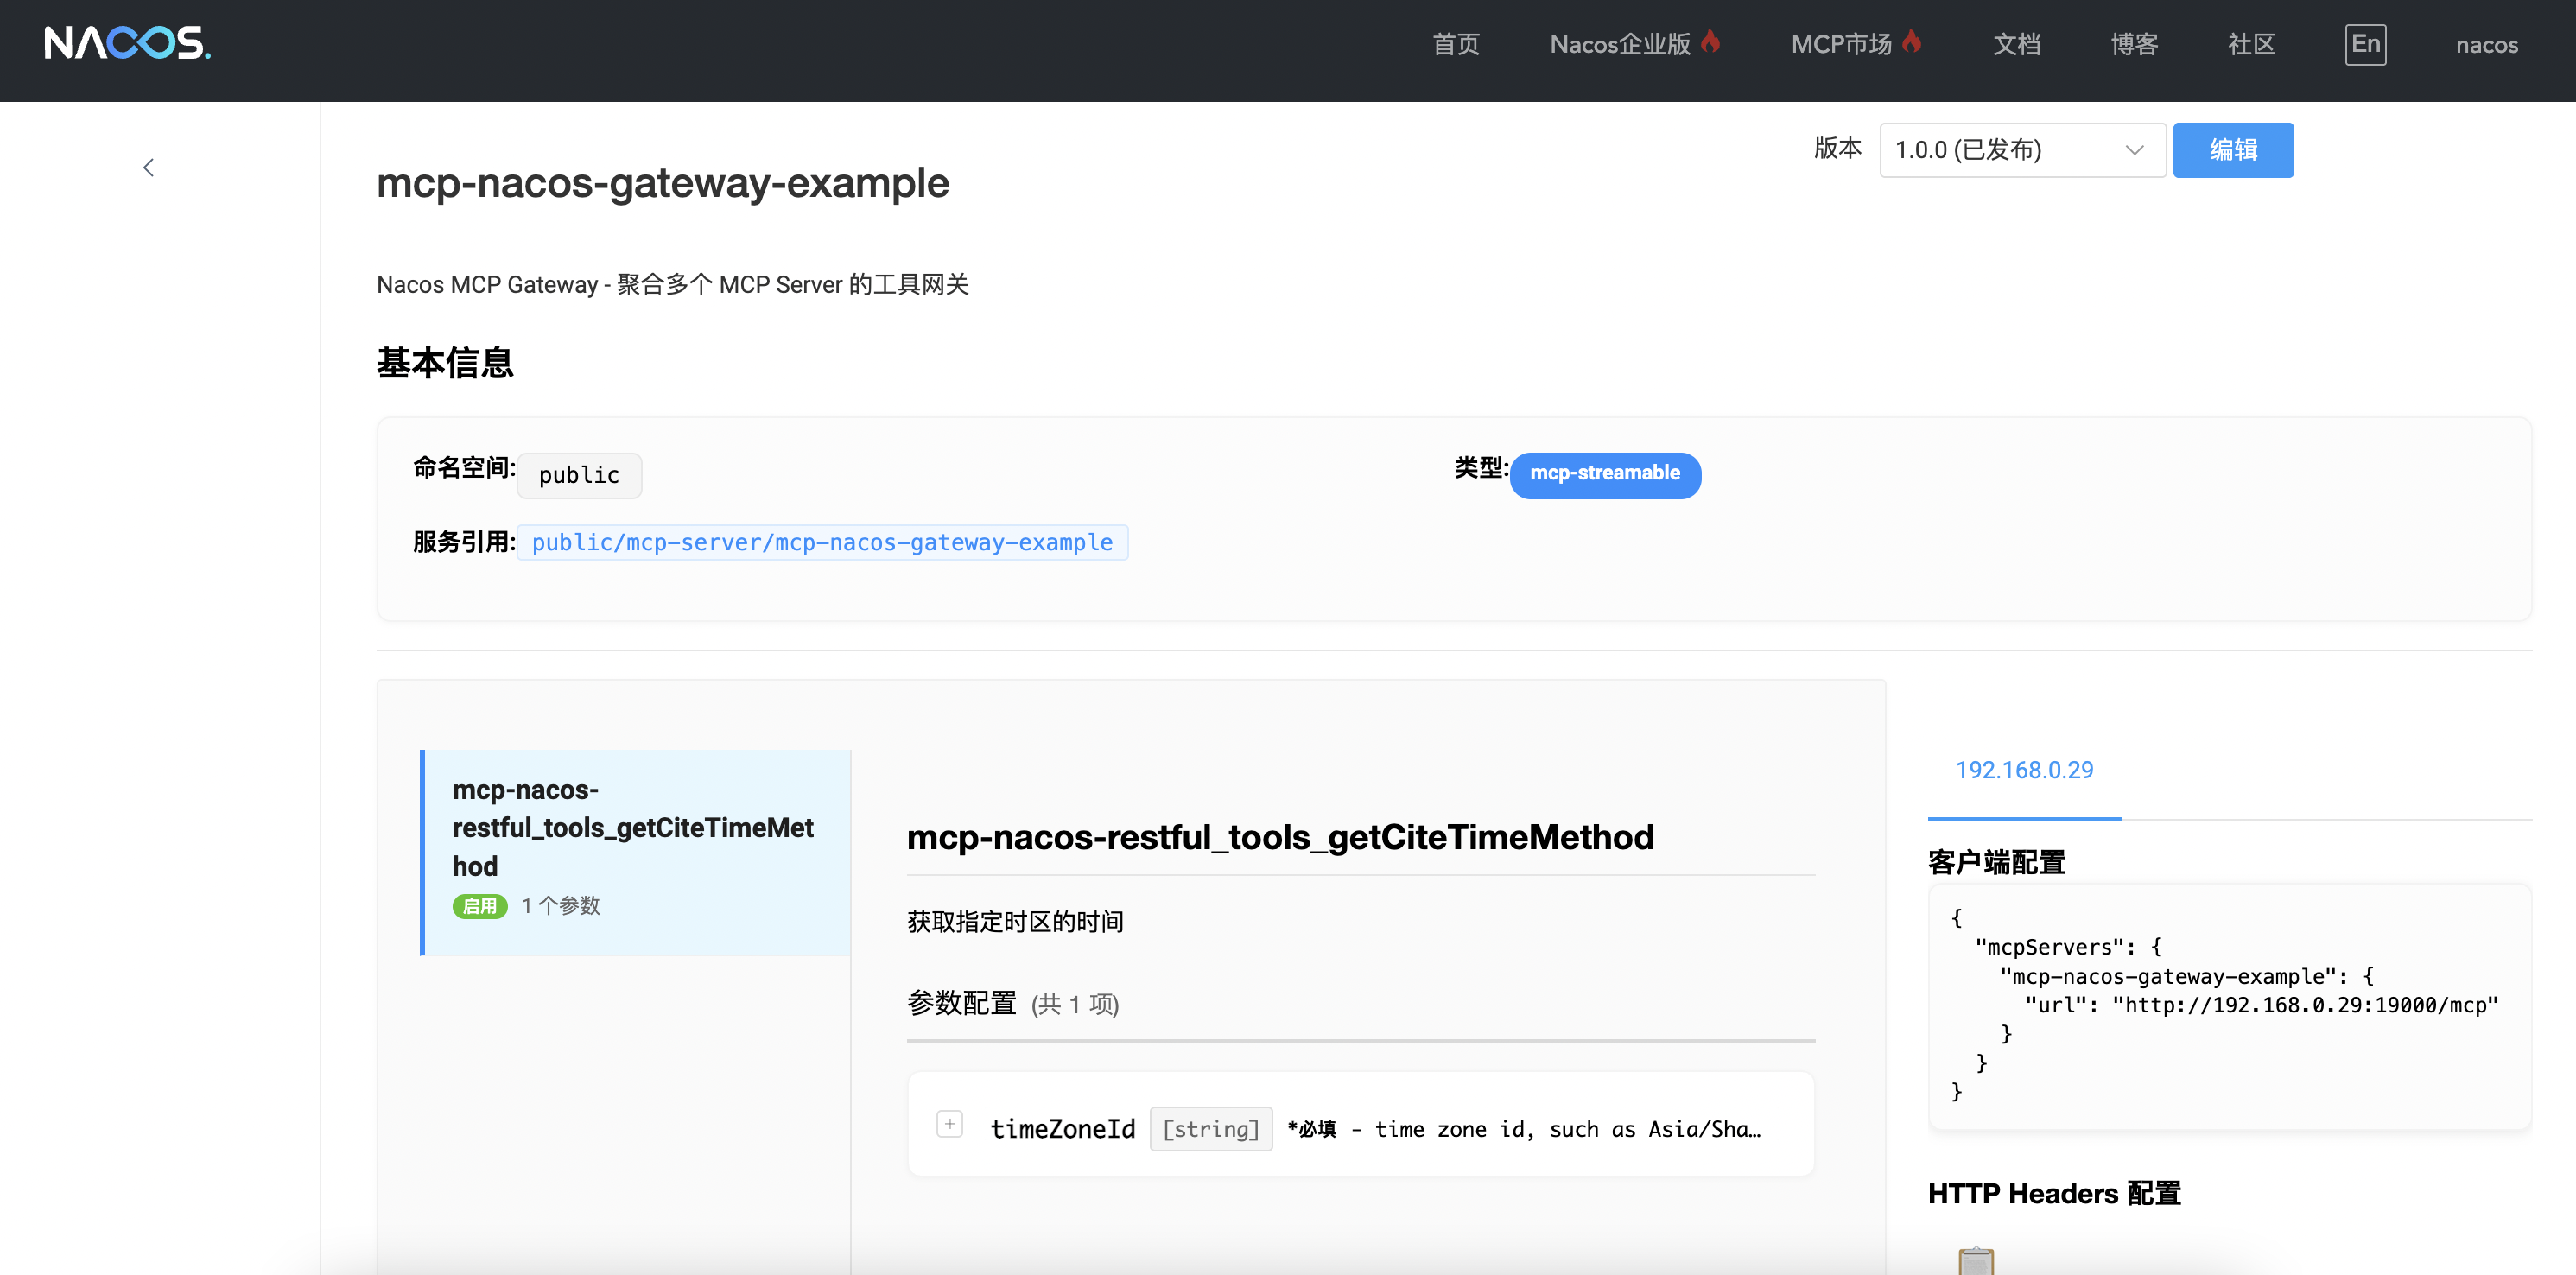Viewport: 2576px width, 1275px height.
Task: Click the clipboard copy icon under HTTP Headers
Action: point(1976,1260)
